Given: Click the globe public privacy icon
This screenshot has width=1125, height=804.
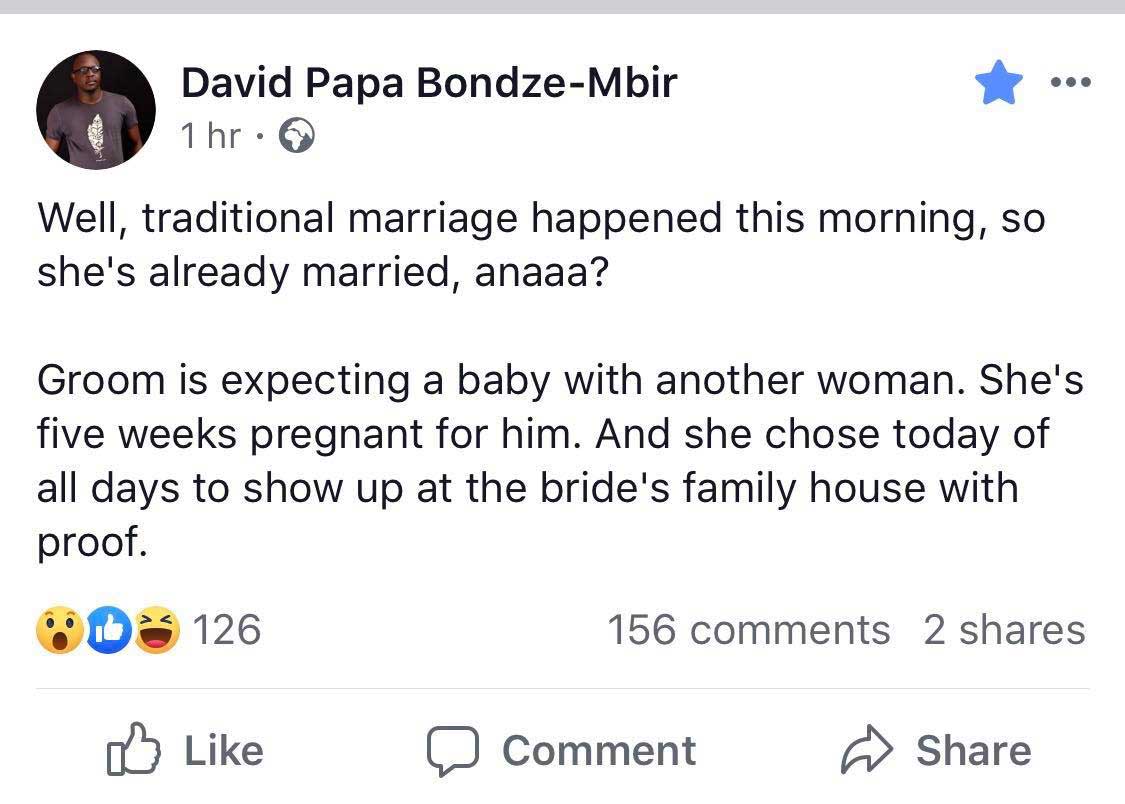Looking at the screenshot, I should coord(296,136).
